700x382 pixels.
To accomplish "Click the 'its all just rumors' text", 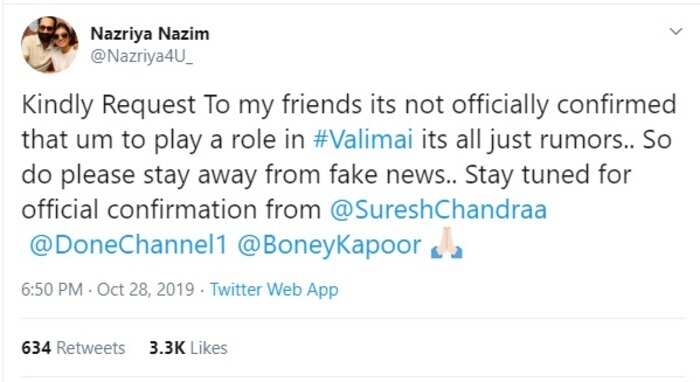I will pyautogui.click(x=522, y=140).
